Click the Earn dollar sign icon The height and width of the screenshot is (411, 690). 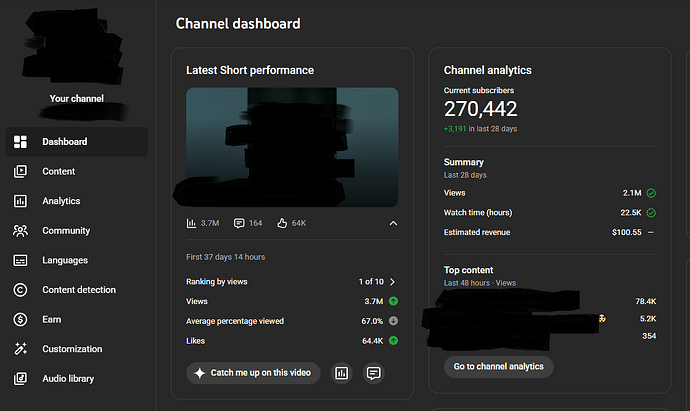click(x=20, y=319)
